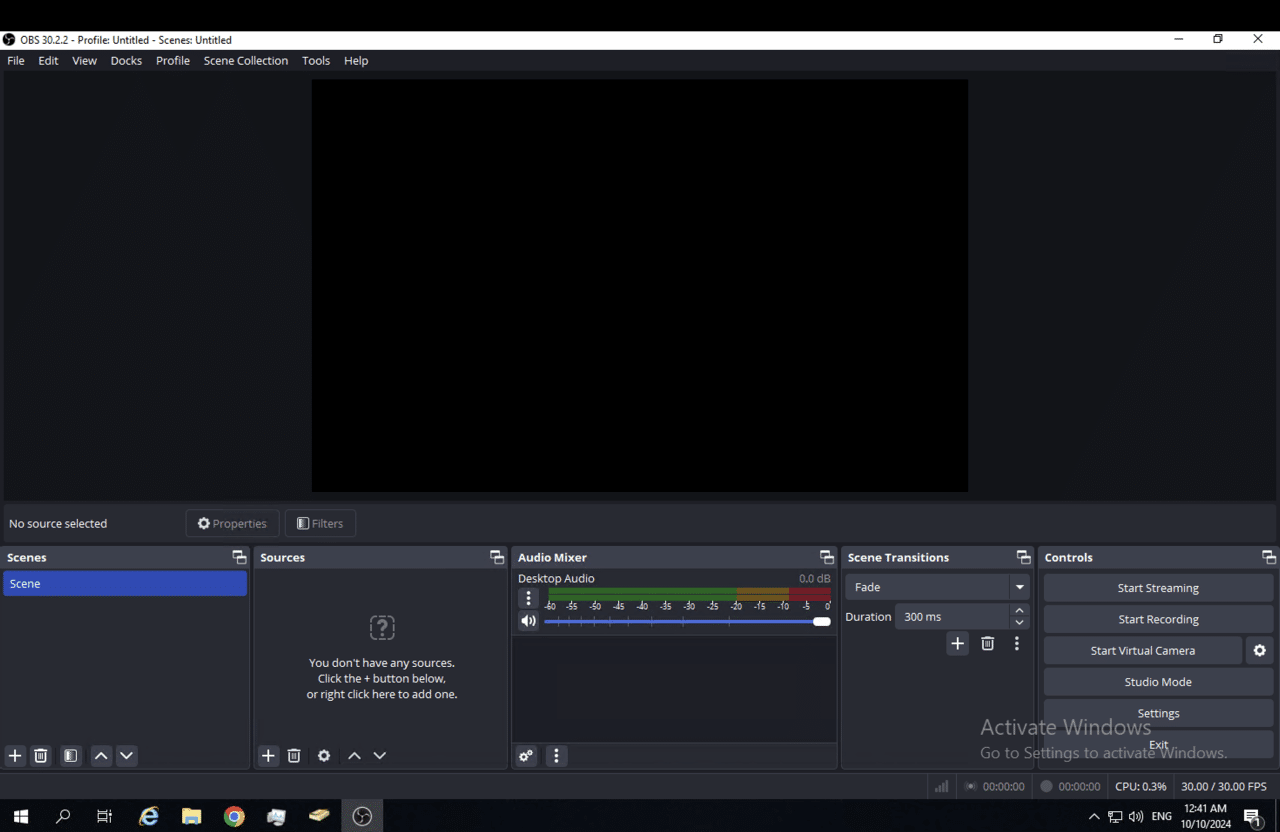Screen dimensions: 1280x832
Task: Move source up with the up arrow icon
Action: (x=354, y=755)
